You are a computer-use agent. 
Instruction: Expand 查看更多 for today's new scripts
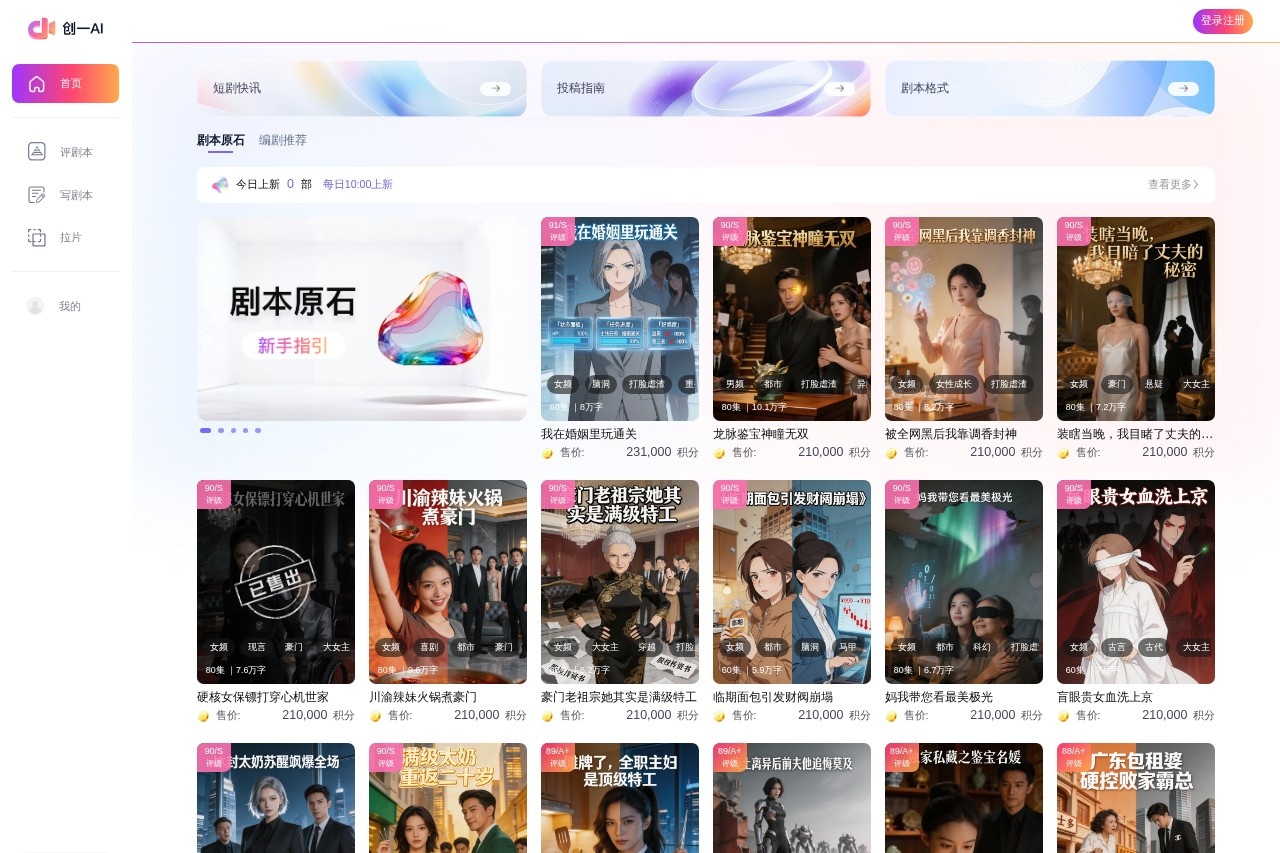tap(1173, 185)
